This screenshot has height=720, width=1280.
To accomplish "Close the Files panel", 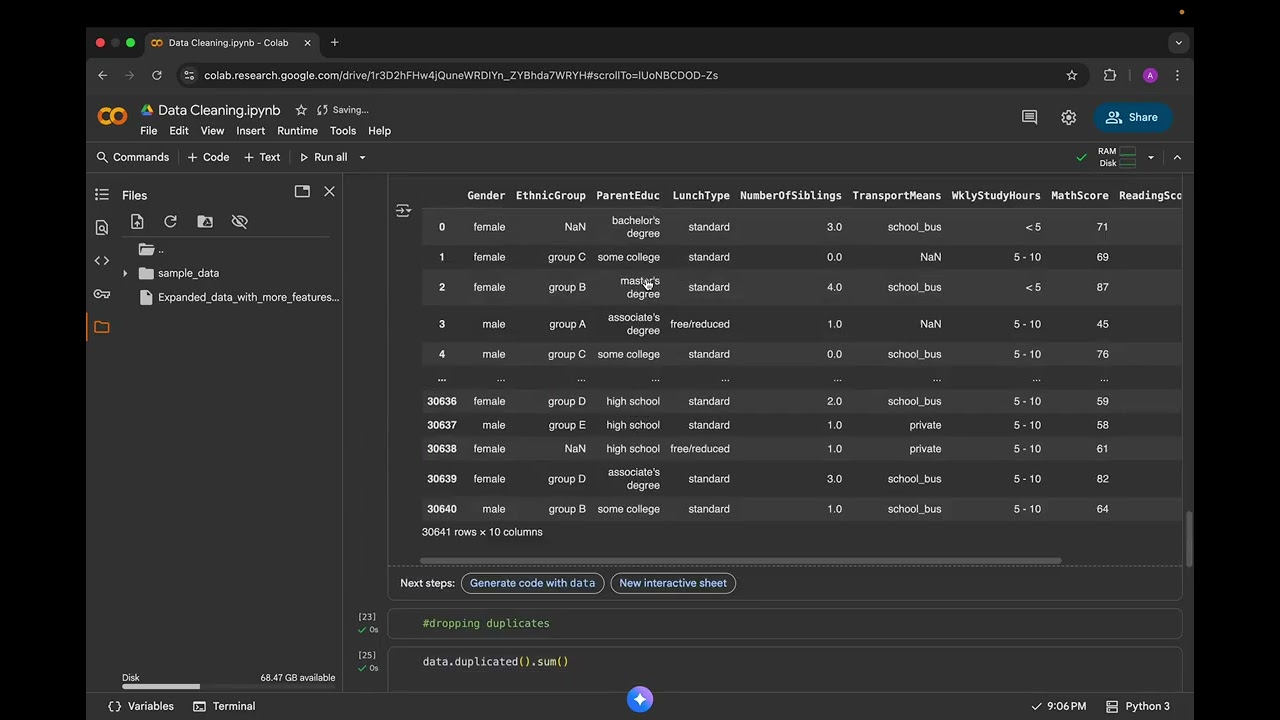I will 329,191.
